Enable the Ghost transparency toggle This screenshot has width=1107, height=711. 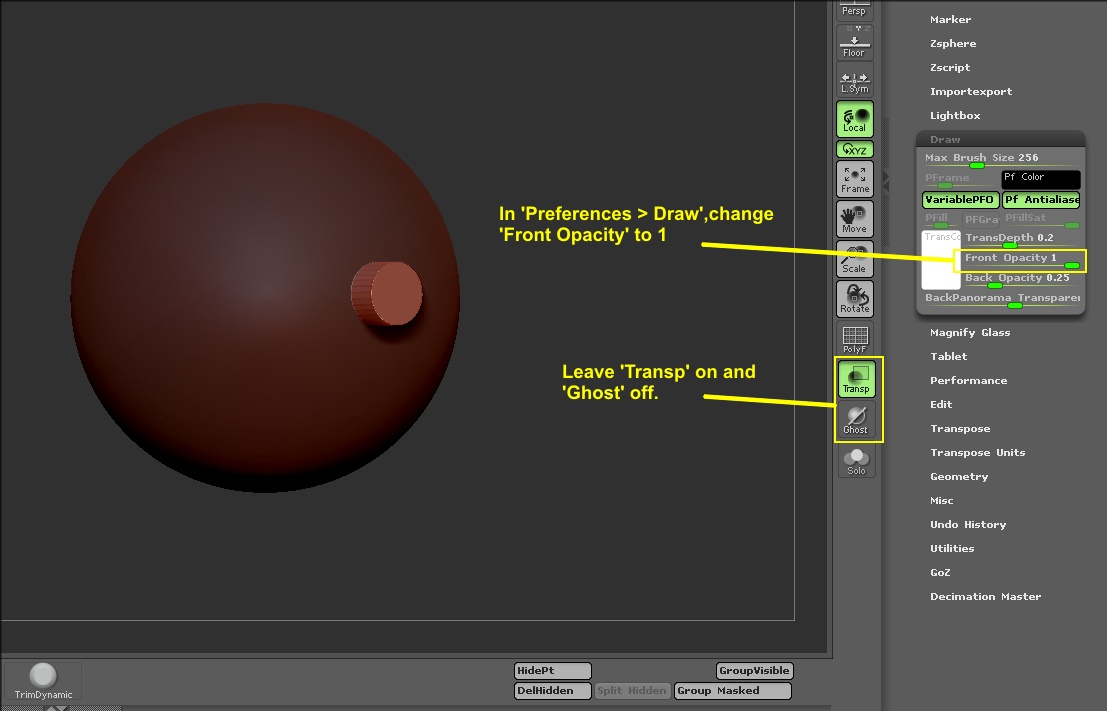click(x=856, y=420)
